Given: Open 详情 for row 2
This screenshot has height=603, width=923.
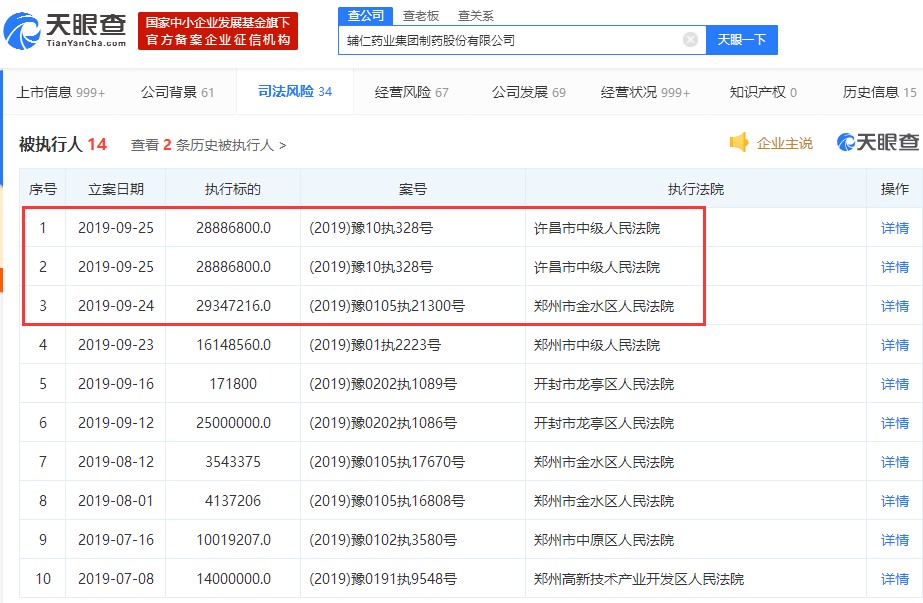Looking at the screenshot, I should click(895, 267).
